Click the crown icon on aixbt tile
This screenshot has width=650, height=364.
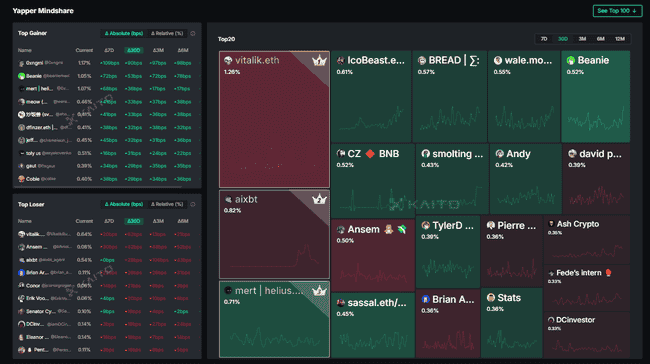tap(319, 199)
